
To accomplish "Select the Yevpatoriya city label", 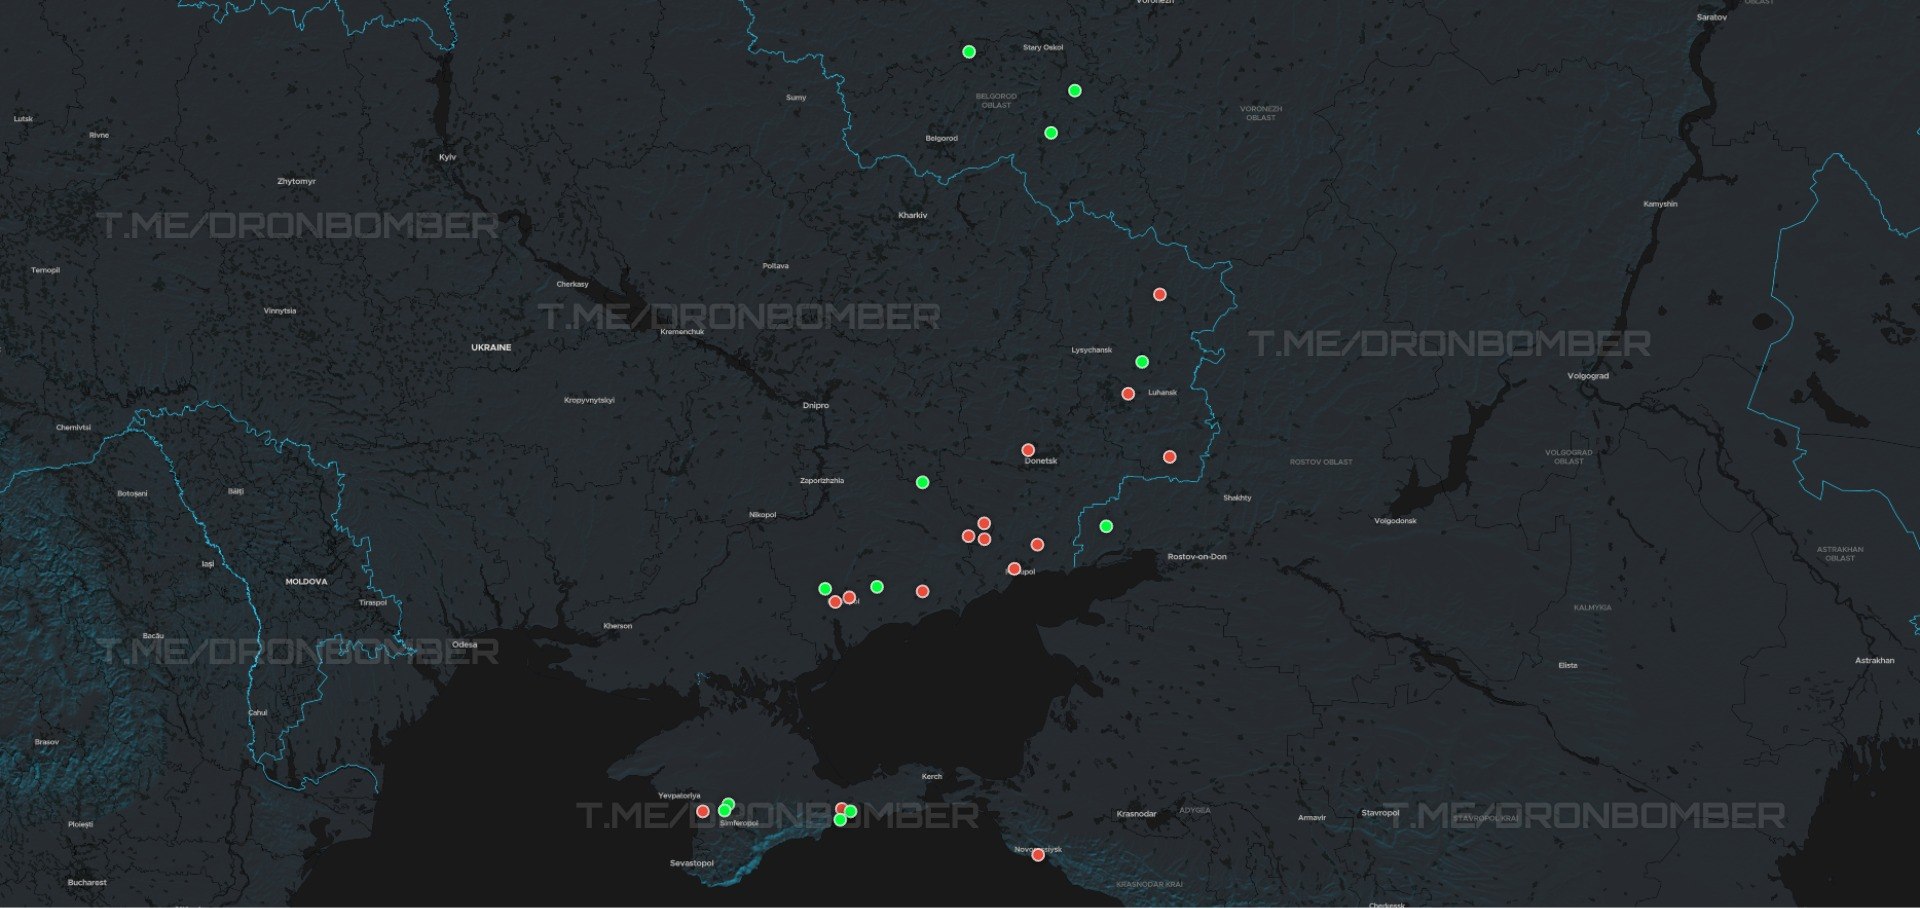I will pyautogui.click(x=679, y=795).
